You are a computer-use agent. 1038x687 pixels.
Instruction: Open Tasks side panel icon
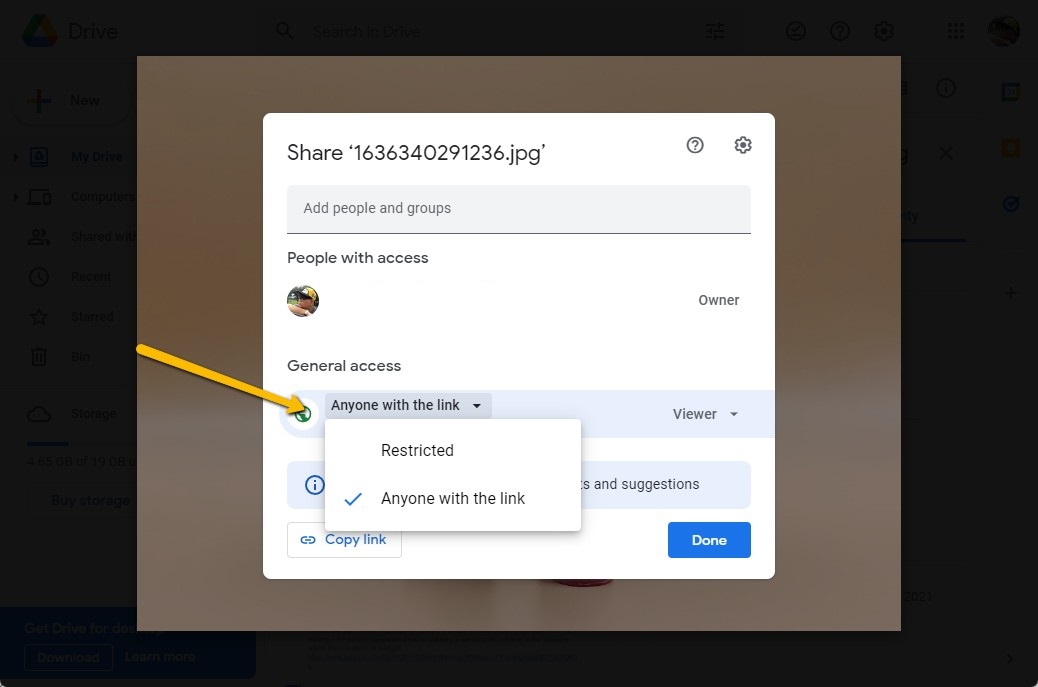(1010, 204)
